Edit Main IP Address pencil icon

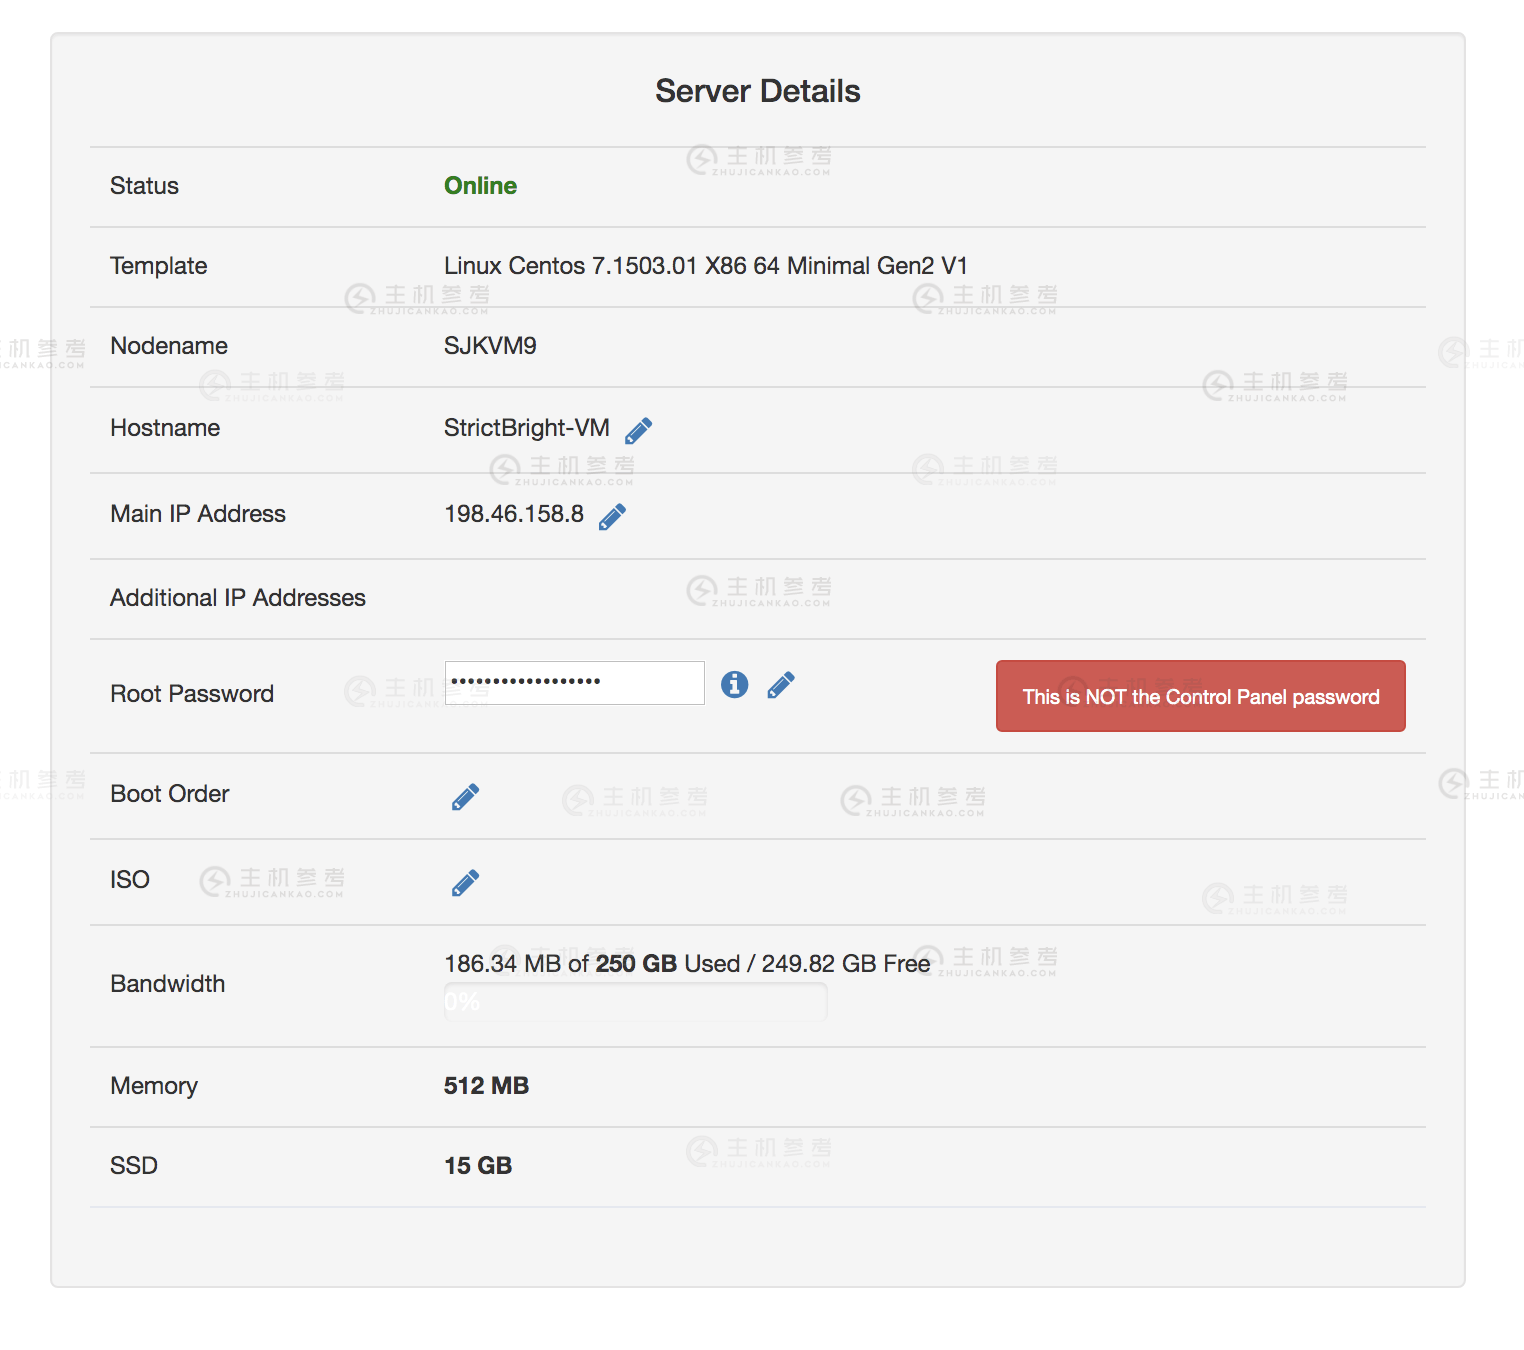click(612, 516)
